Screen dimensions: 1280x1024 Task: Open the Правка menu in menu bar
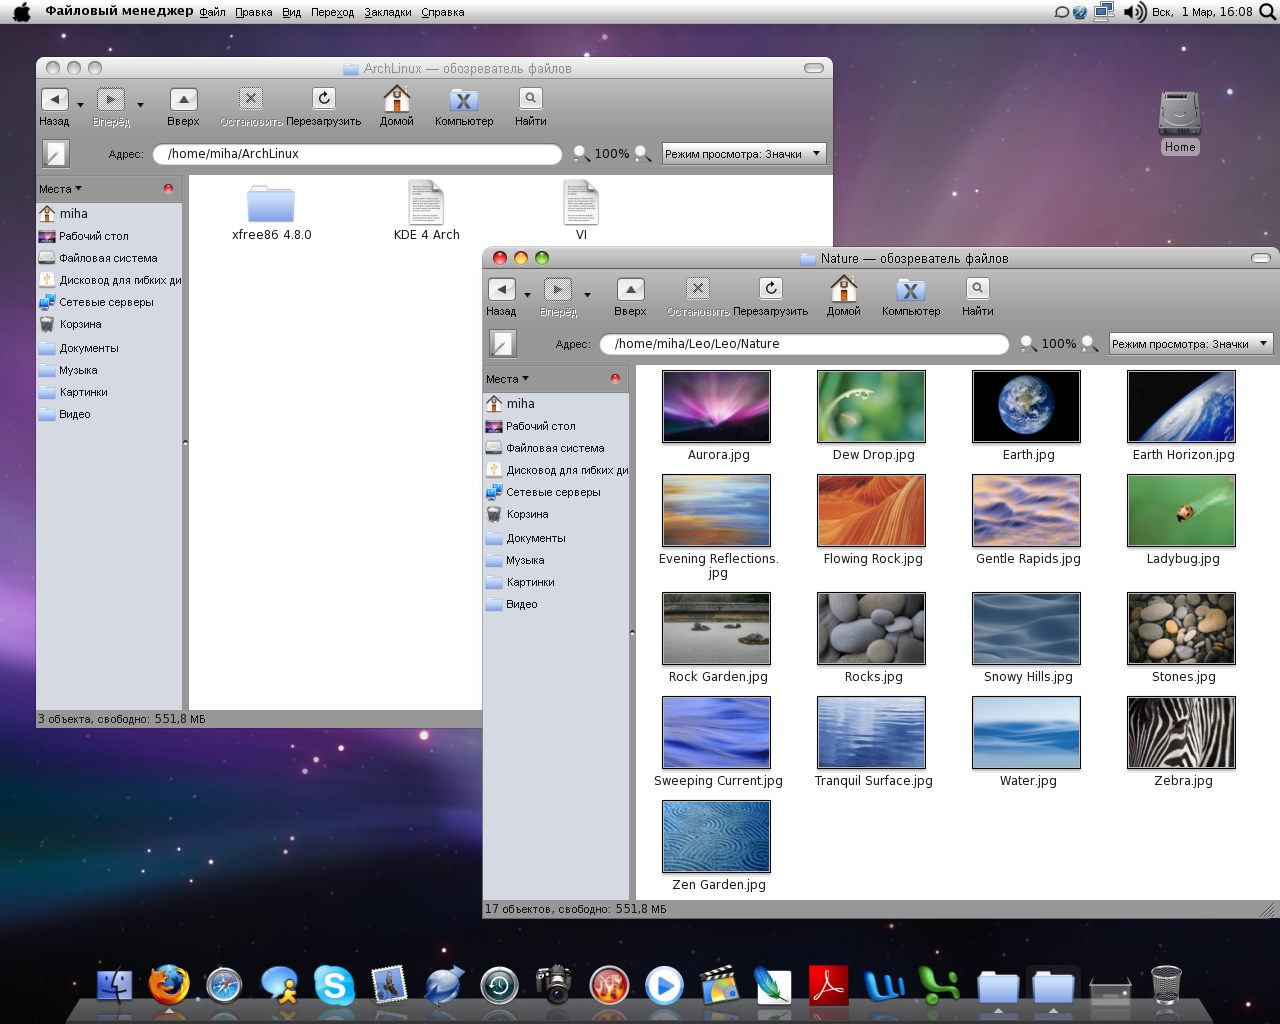(x=254, y=13)
